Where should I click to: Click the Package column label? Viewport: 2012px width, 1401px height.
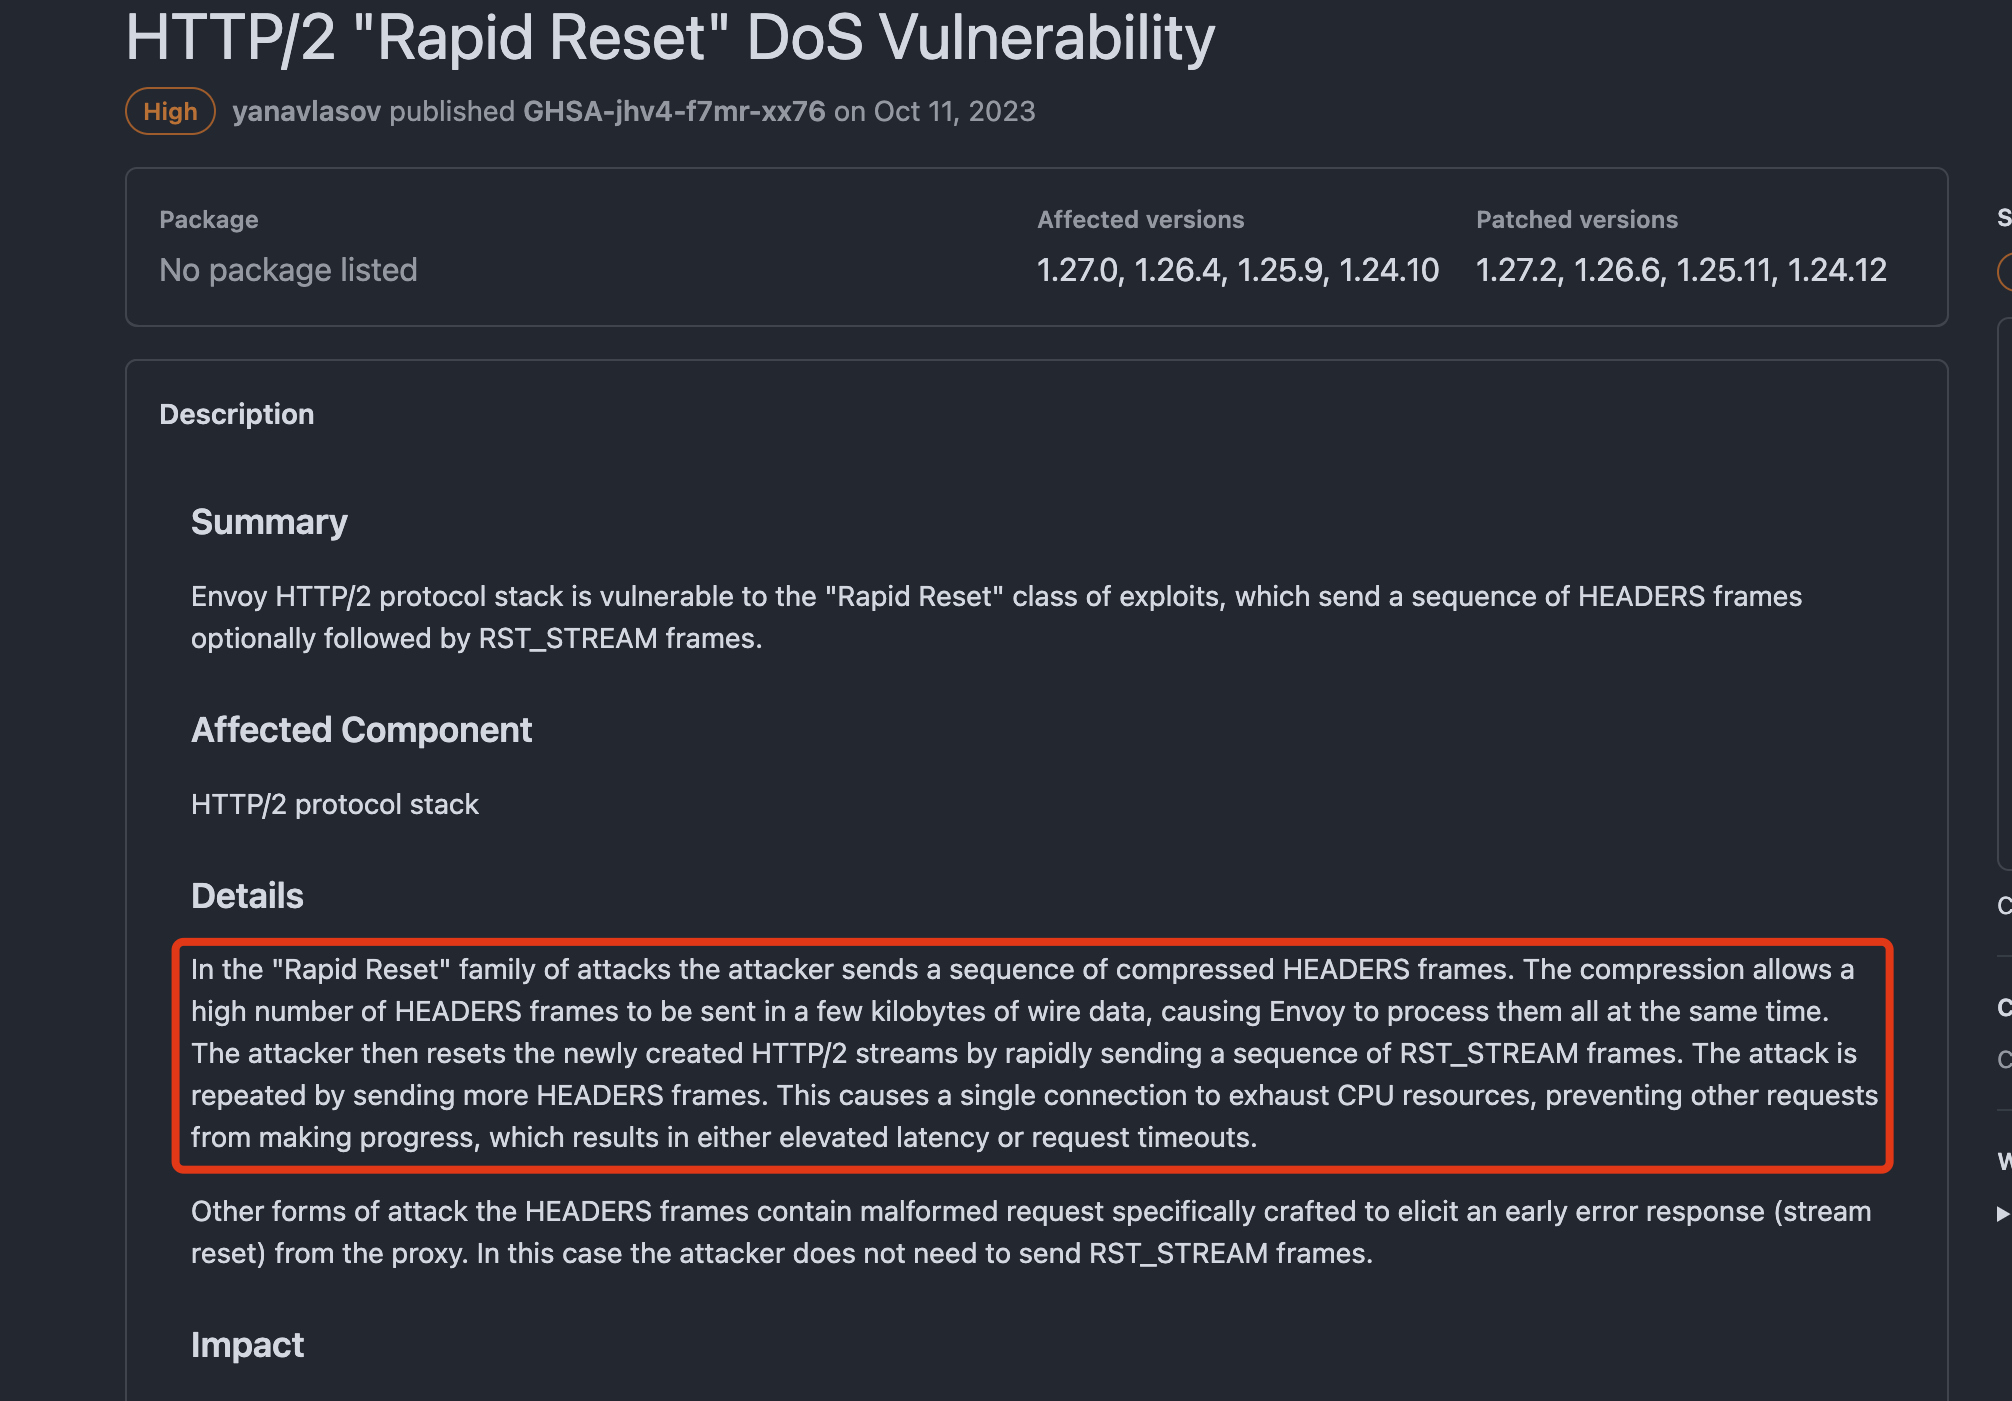pos(208,220)
